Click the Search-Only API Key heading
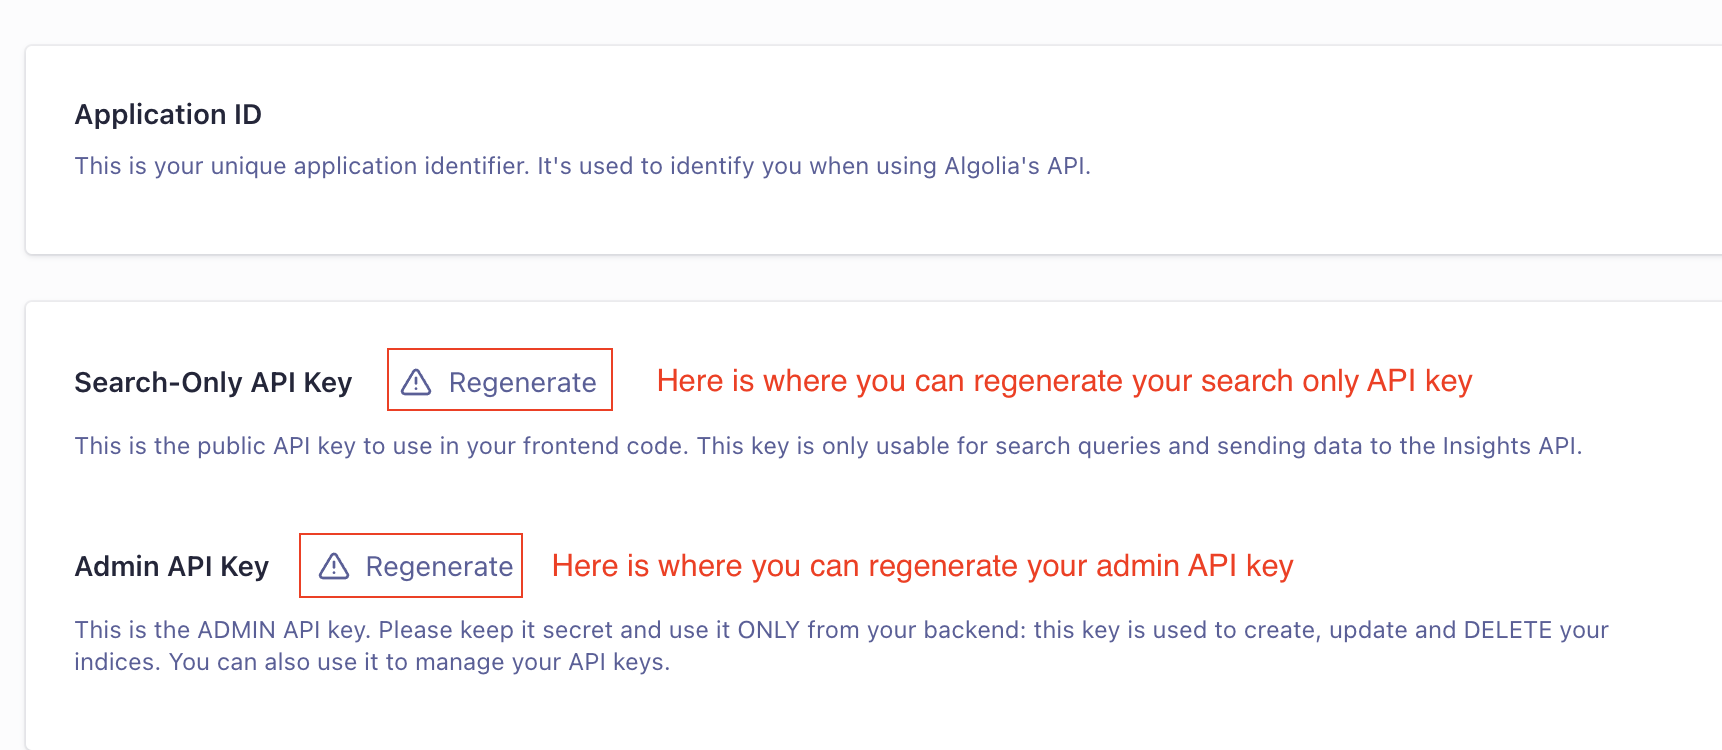Viewport: 1722px width, 750px height. (x=213, y=382)
